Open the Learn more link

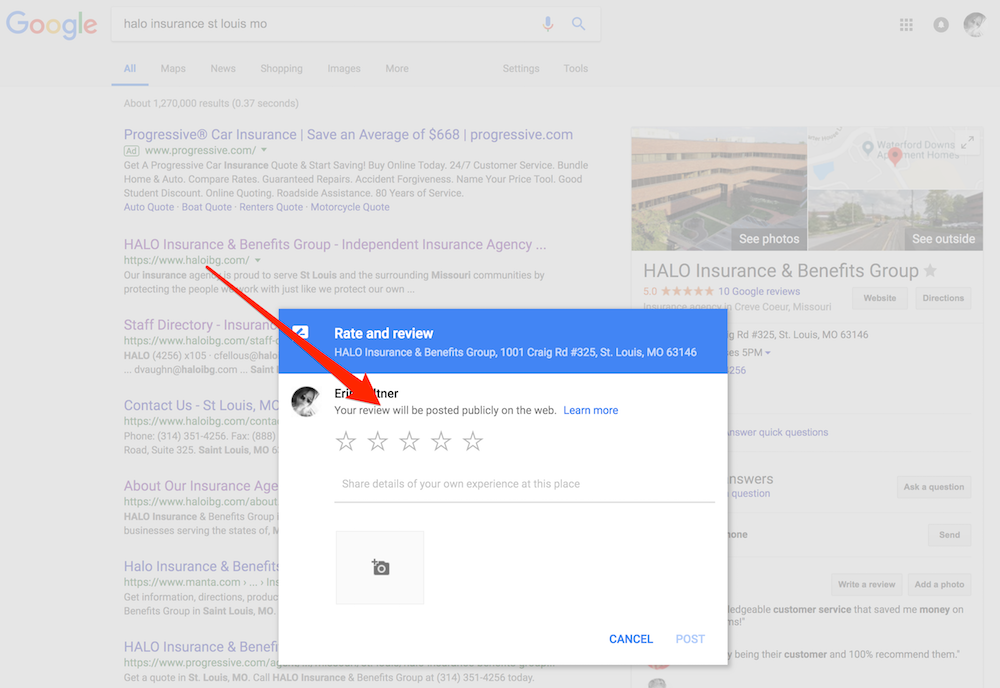pyautogui.click(x=591, y=411)
